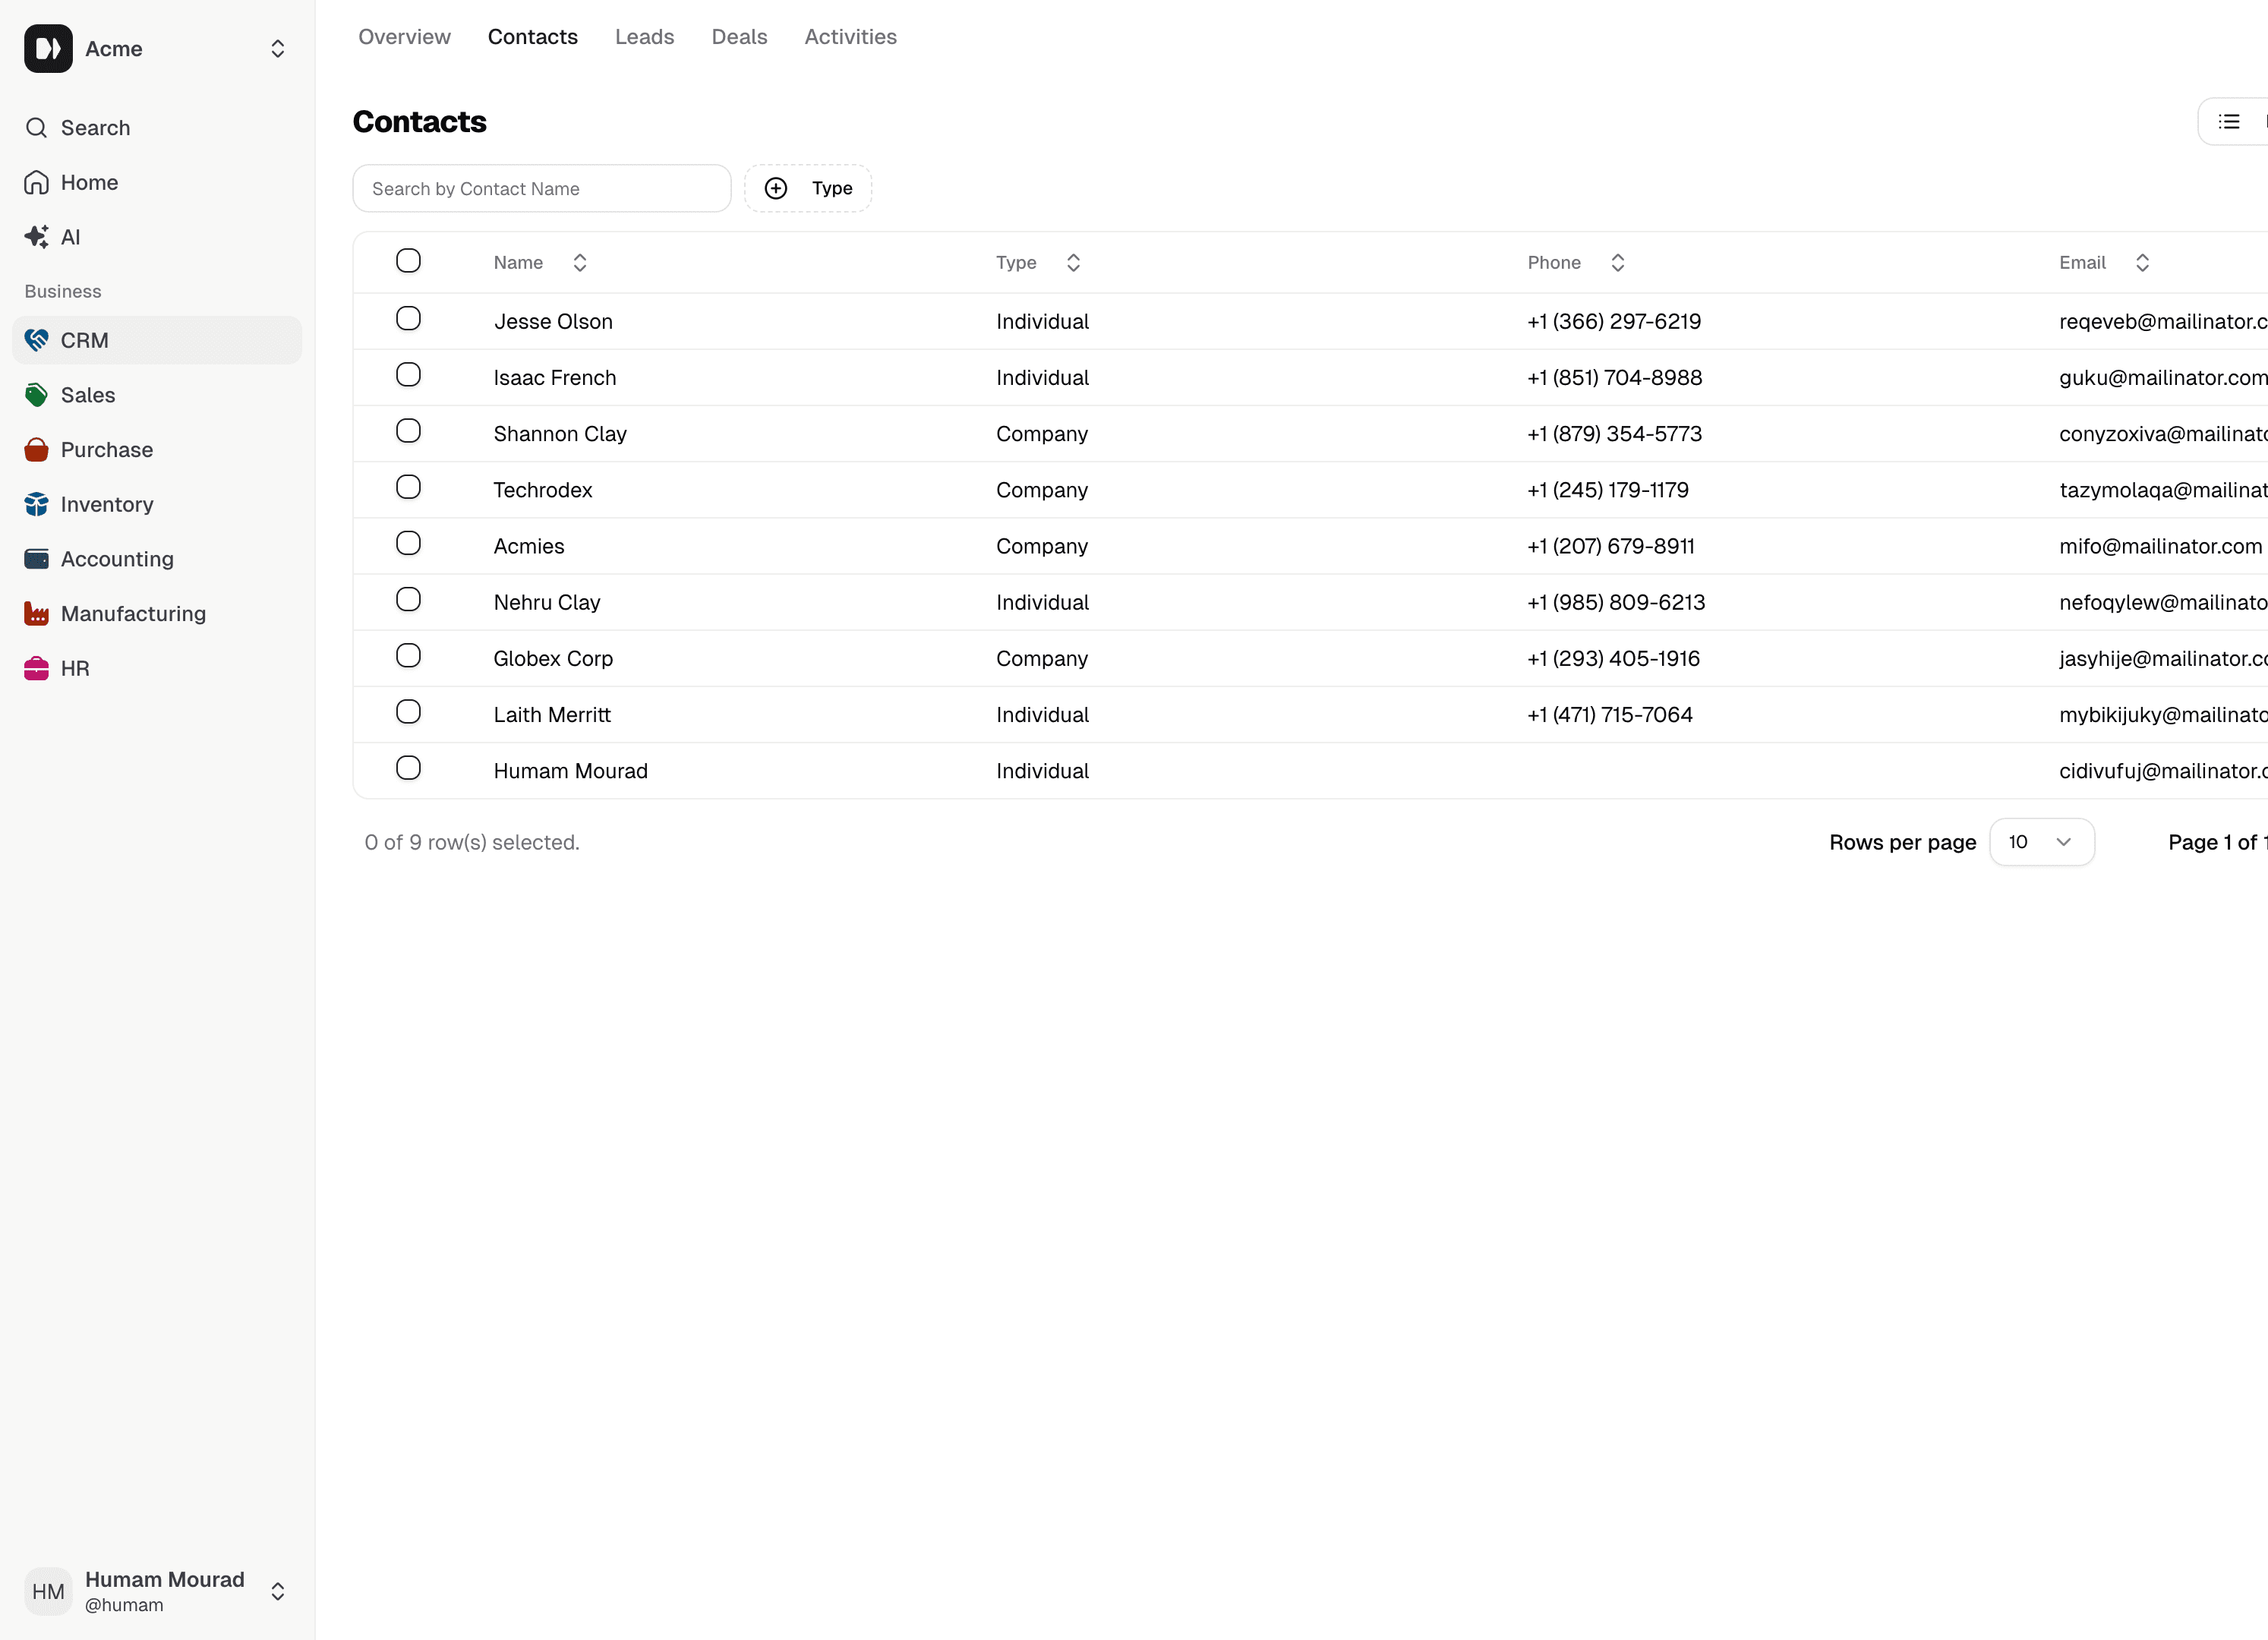Open the Globex Corp contact
This screenshot has height=1640, width=2268.
pyautogui.click(x=553, y=659)
